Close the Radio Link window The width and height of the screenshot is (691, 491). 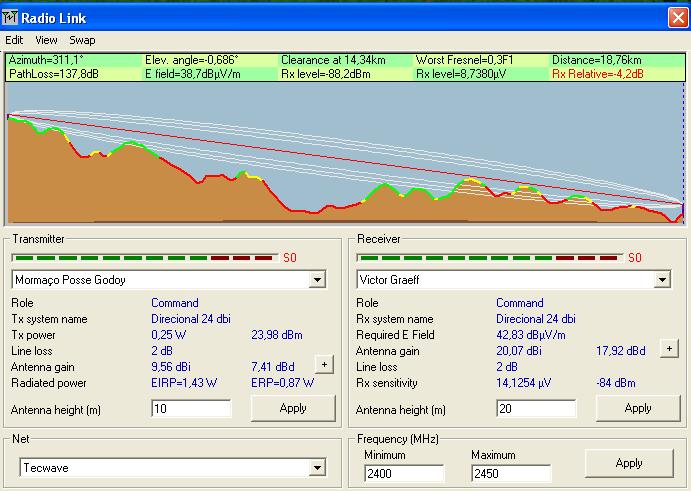pos(676,16)
